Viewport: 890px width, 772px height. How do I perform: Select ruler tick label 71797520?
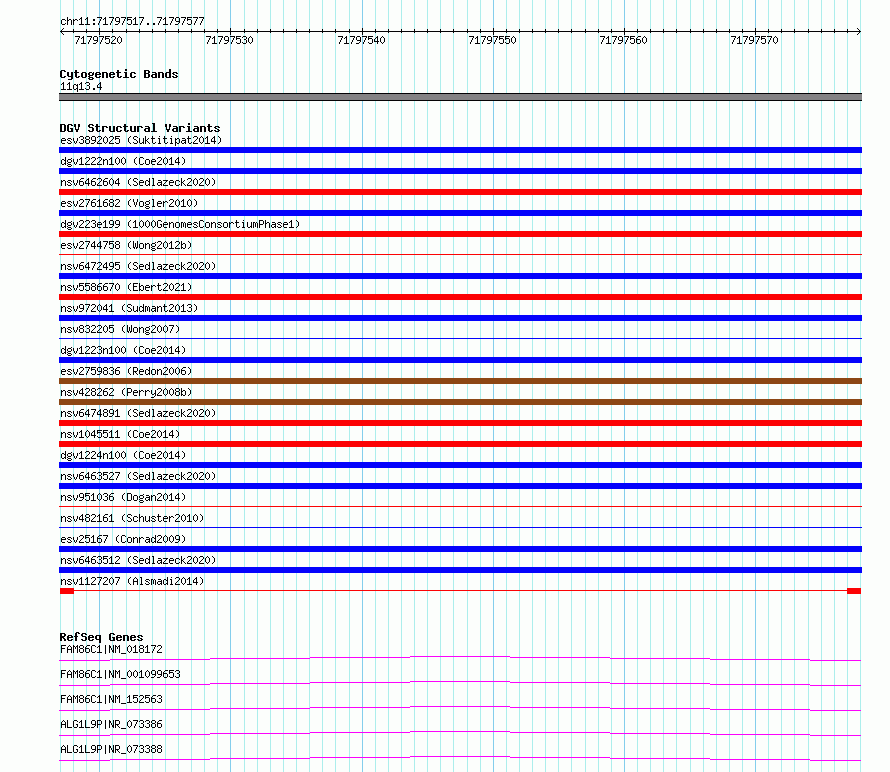(x=98, y=40)
